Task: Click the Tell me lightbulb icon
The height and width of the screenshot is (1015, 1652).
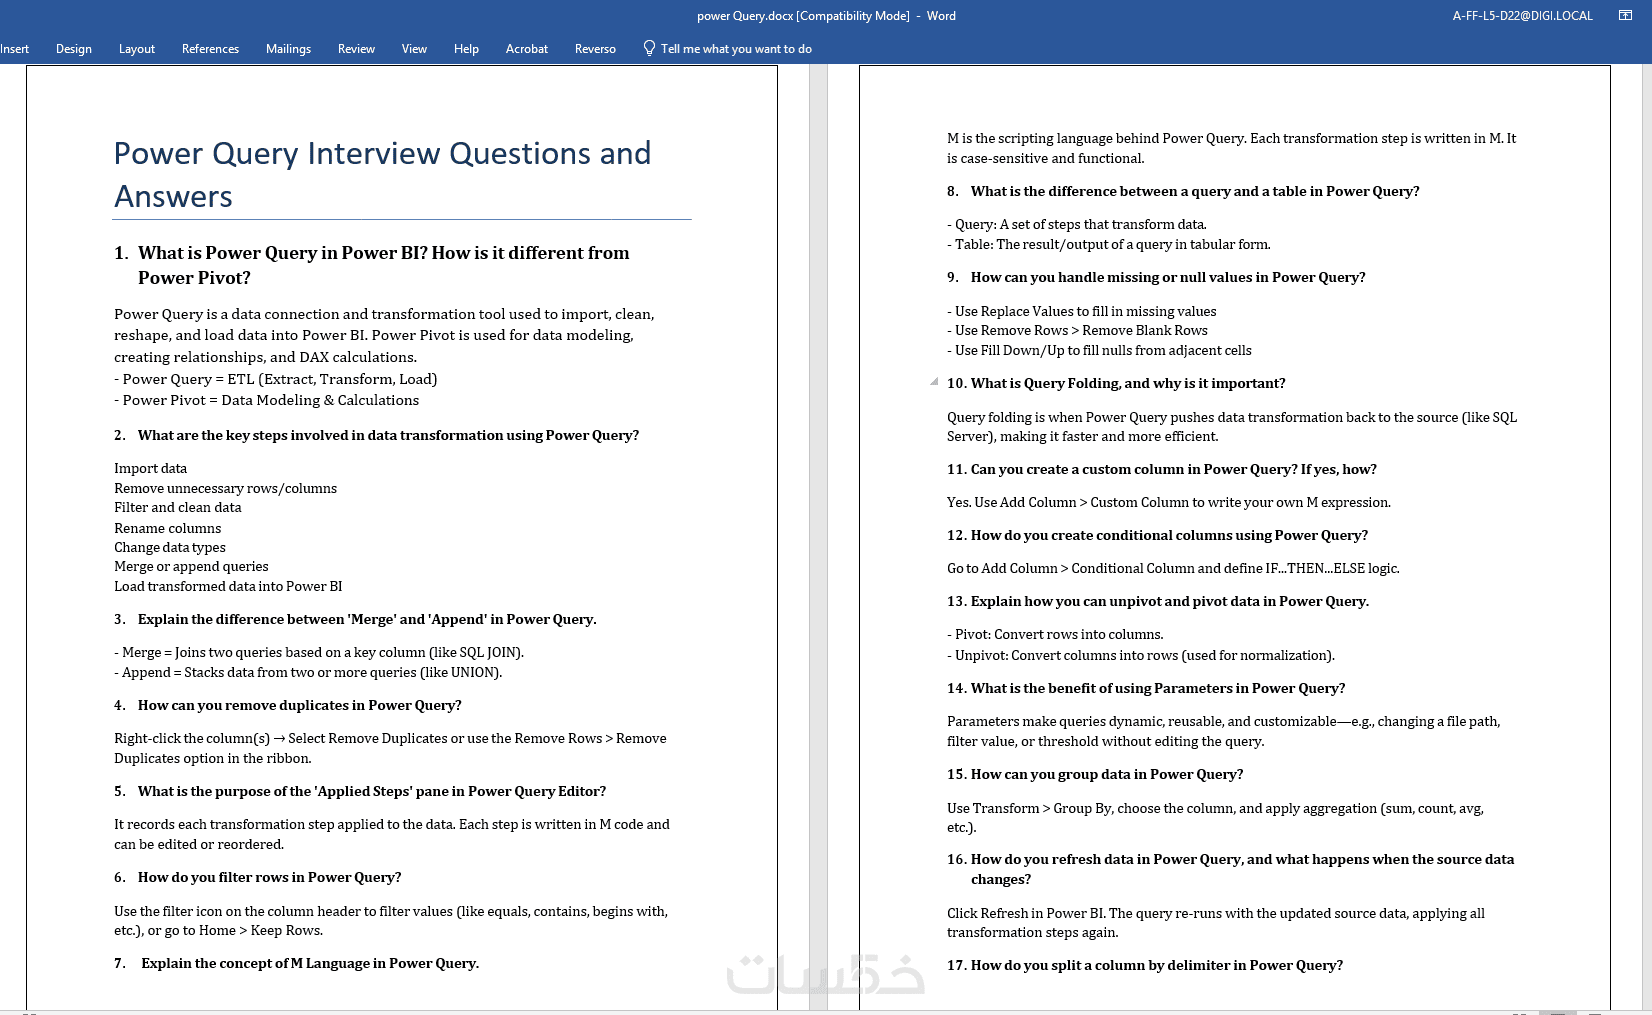Action: 649,48
